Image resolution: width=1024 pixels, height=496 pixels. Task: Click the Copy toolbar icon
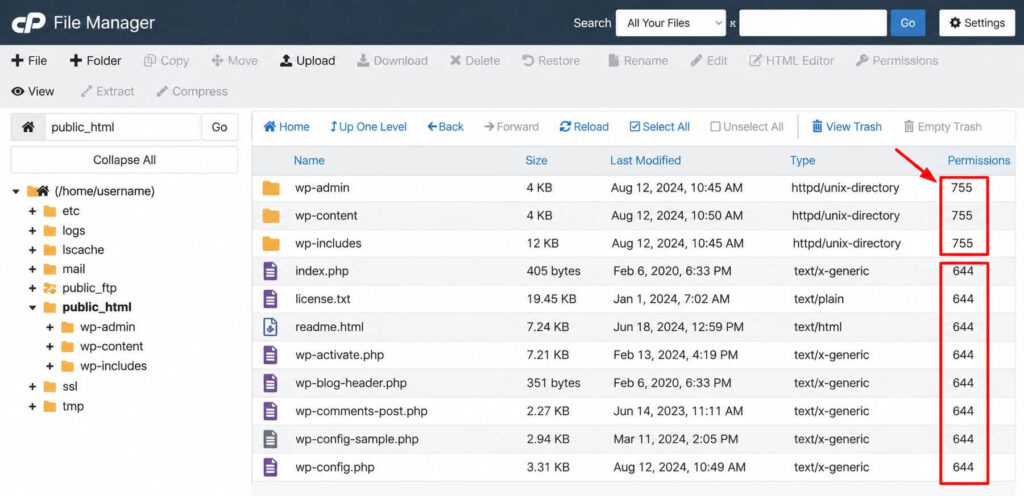click(150, 61)
